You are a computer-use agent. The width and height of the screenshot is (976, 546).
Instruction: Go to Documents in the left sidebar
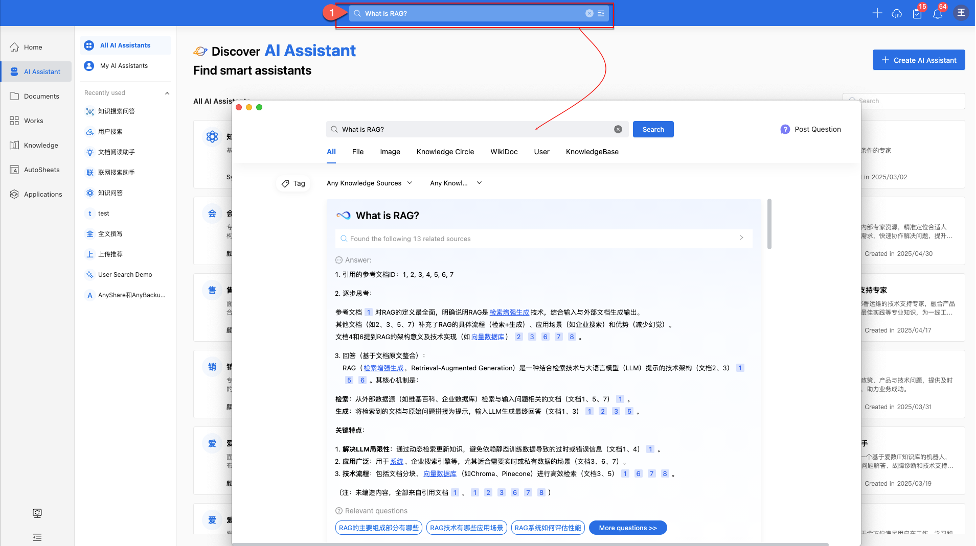click(x=41, y=96)
